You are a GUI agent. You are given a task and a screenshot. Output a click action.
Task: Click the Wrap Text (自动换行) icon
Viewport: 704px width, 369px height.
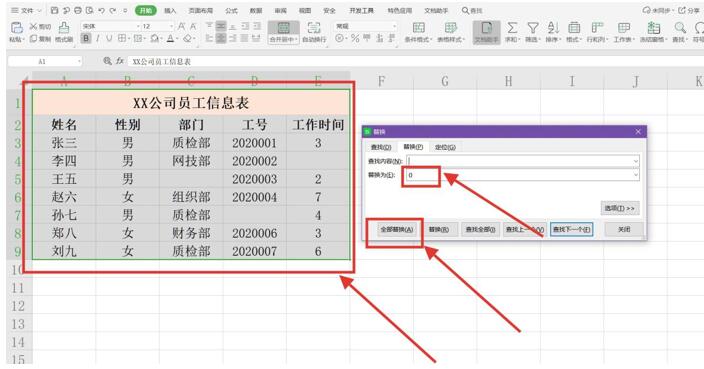314,28
